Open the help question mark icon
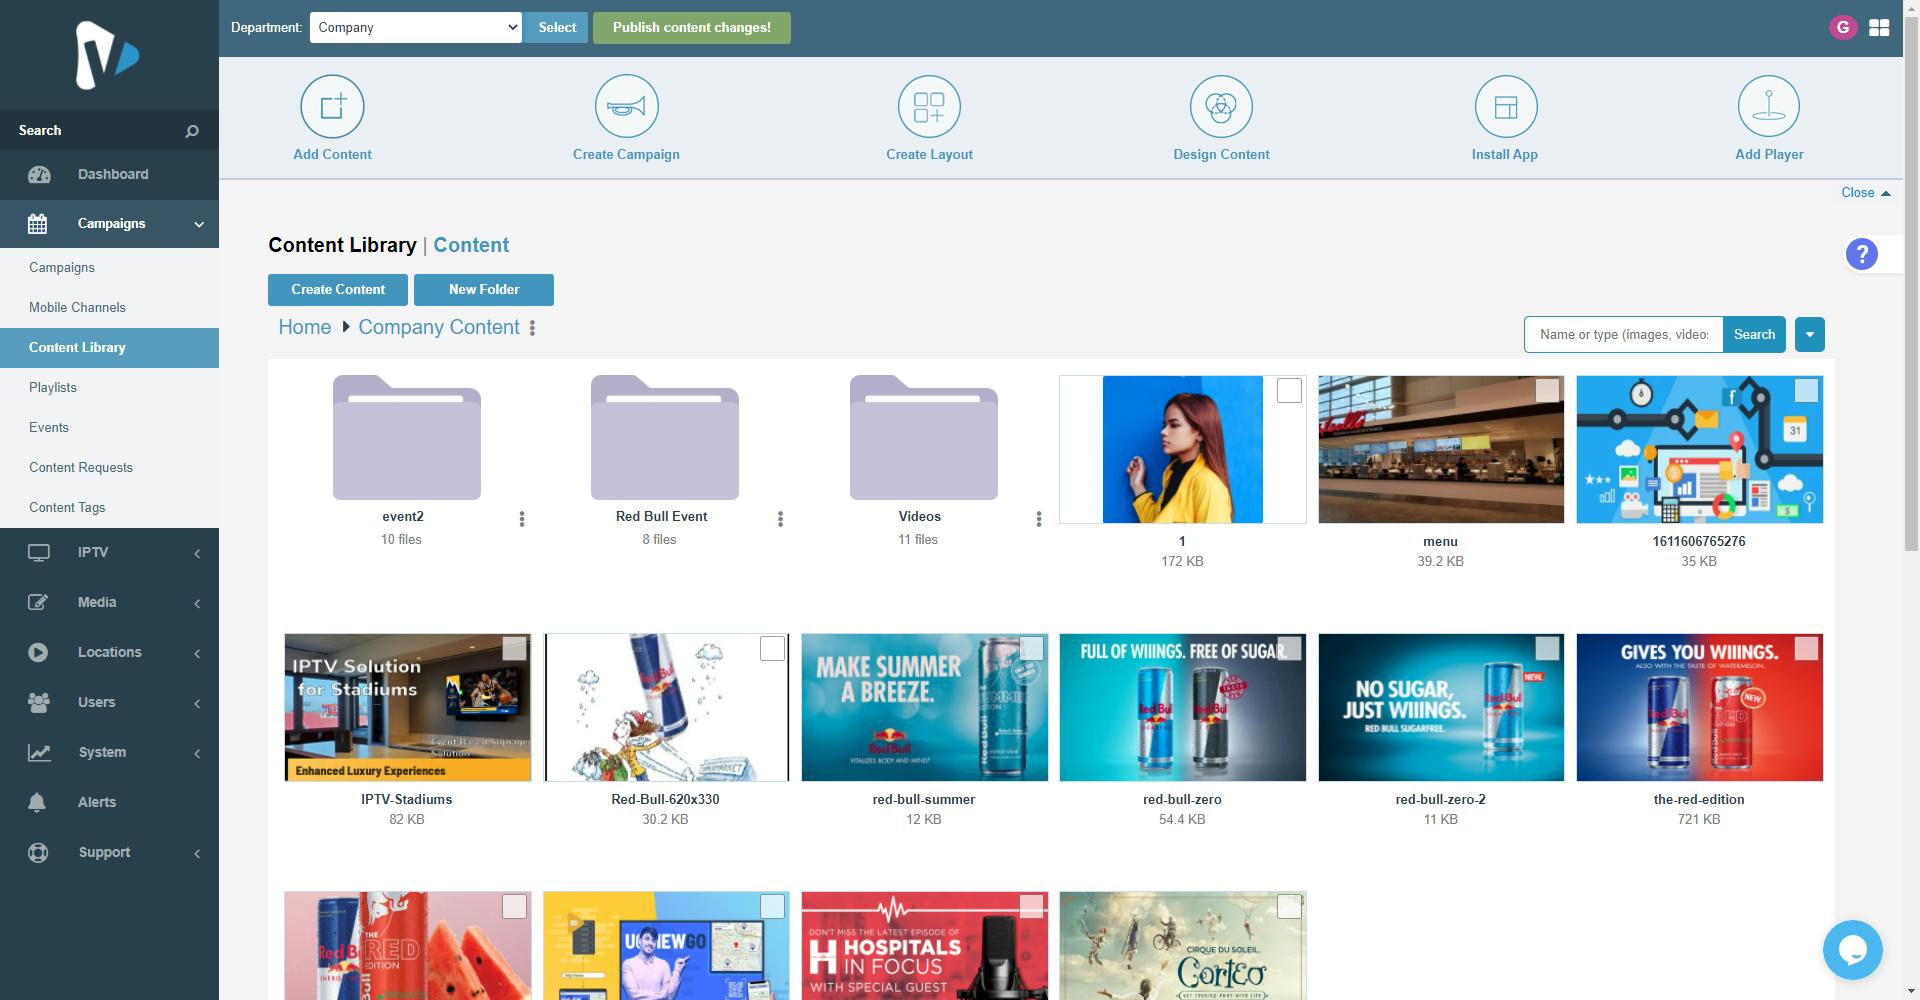Image resolution: width=1920 pixels, height=1000 pixels. tap(1861, 254)
